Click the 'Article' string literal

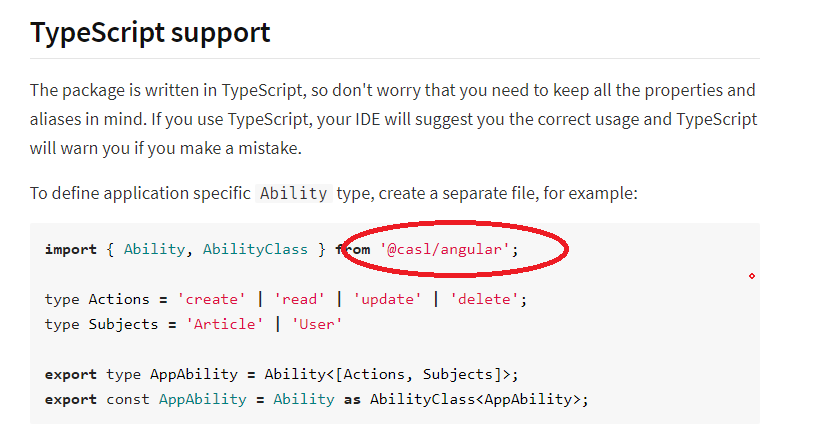click(225, 324)
